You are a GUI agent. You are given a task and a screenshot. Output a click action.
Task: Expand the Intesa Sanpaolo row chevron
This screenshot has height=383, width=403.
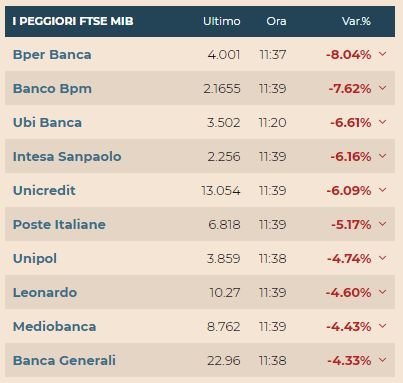point(383,156)
